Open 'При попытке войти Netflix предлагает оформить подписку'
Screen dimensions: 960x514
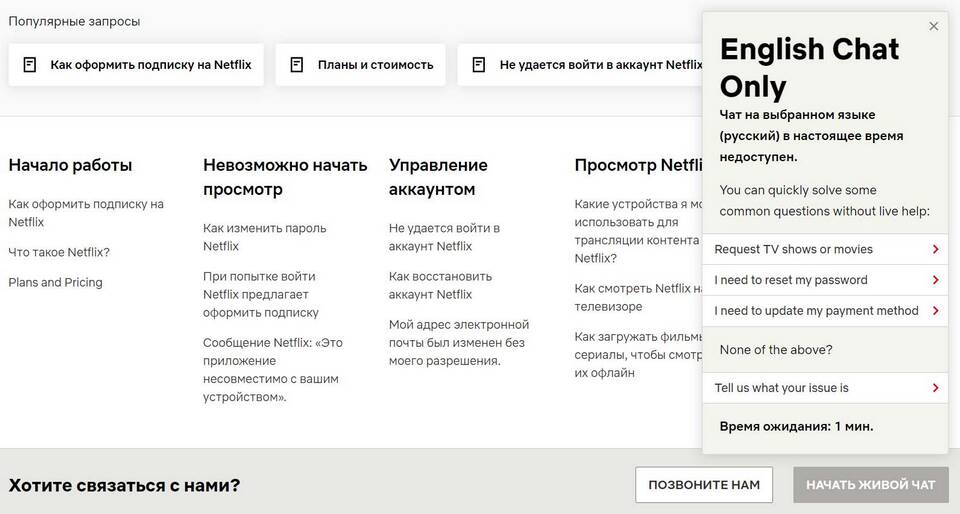pos(261,294)
